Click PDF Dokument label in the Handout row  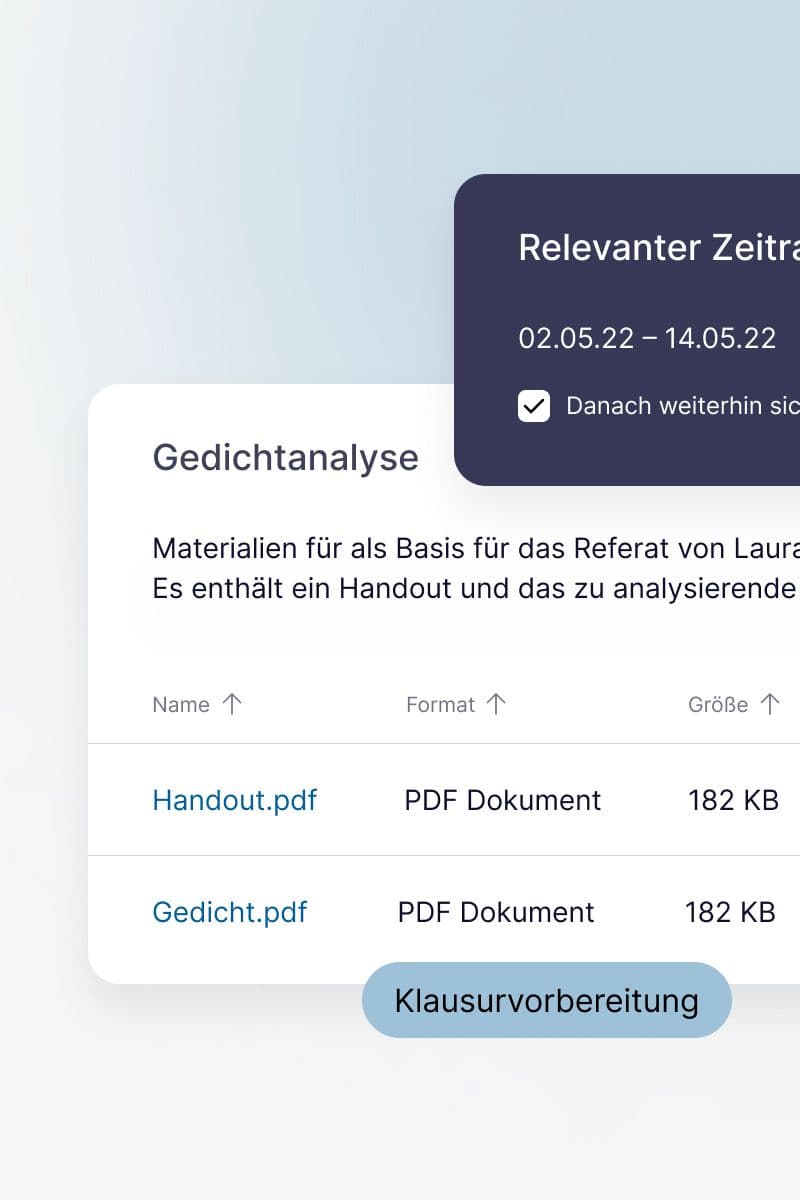[x=502, y=800]
